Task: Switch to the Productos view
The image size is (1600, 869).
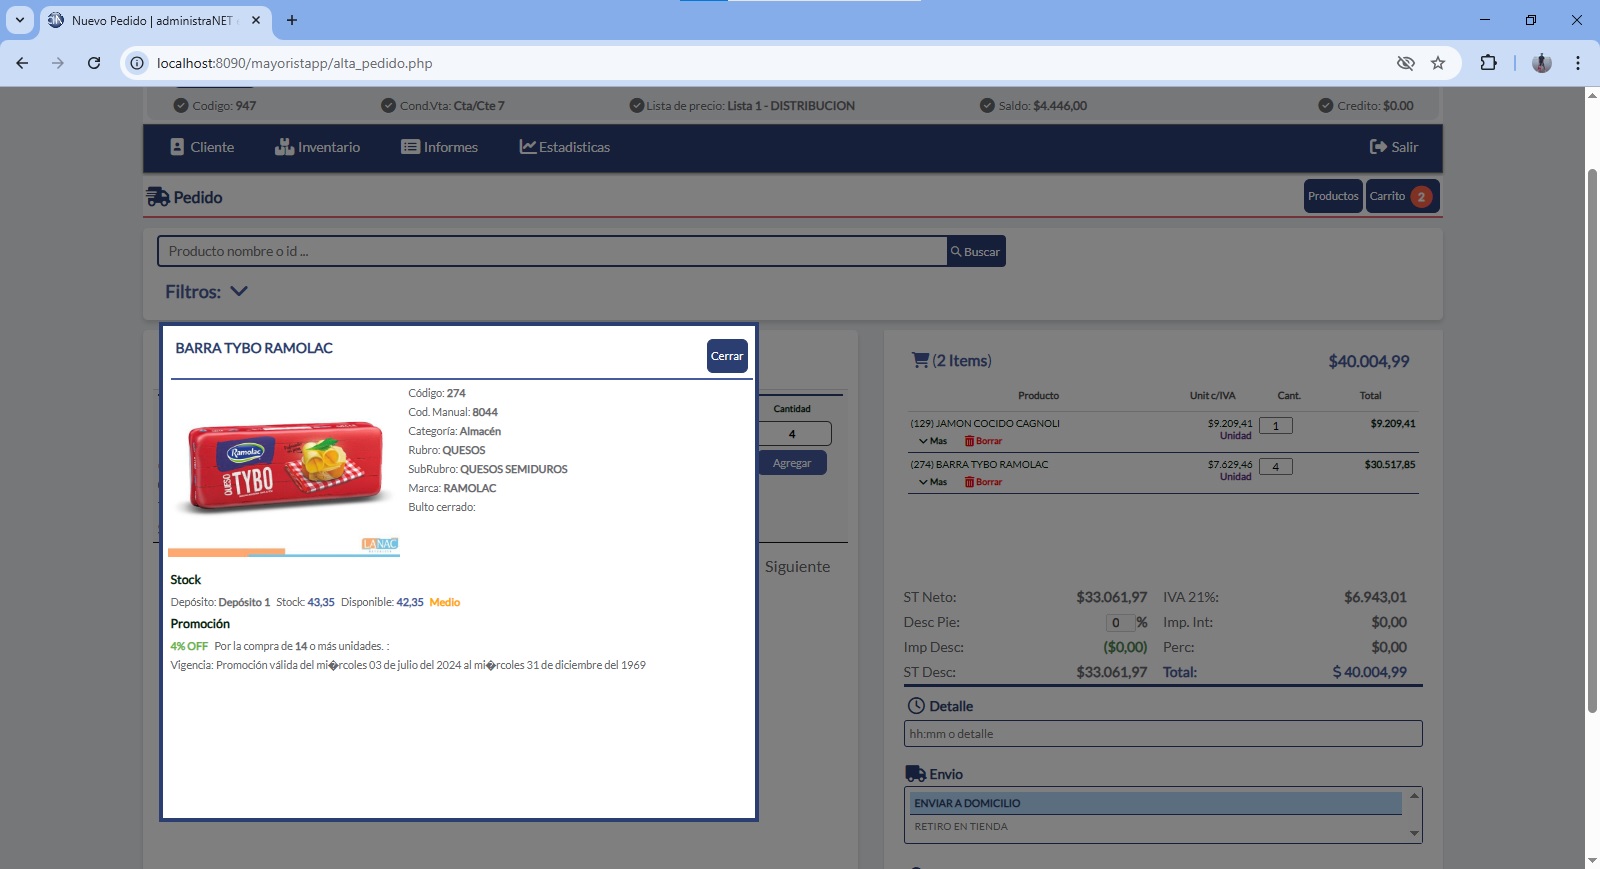Action: [x=1333, y=196]
